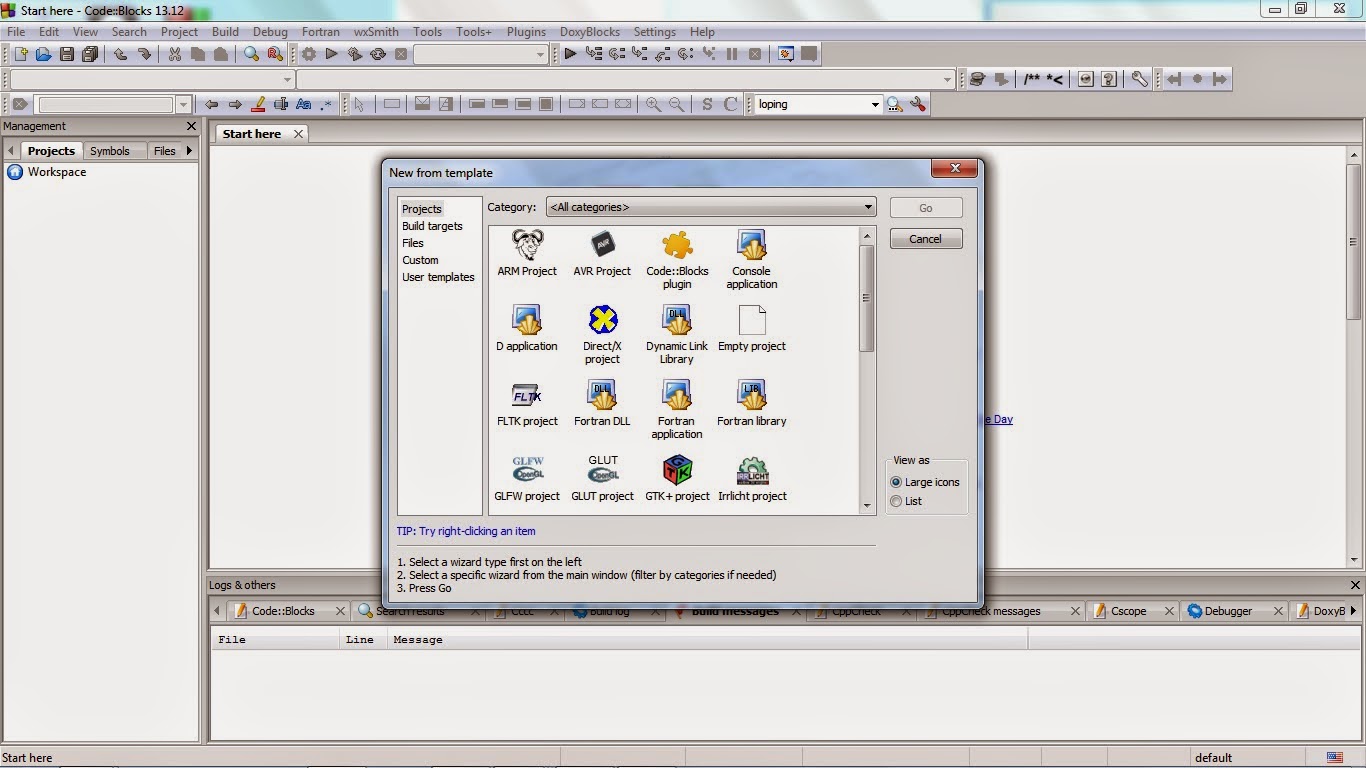This screenshot has height=768, width=1366.
Task: Open the loping search text combo box
Action: point(819,104)
